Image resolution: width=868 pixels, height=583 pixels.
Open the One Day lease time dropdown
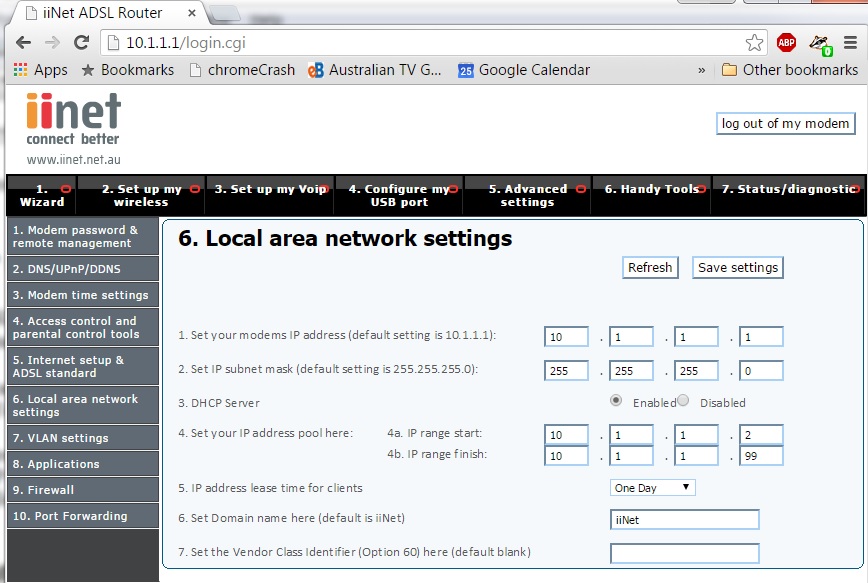point(652,488)
